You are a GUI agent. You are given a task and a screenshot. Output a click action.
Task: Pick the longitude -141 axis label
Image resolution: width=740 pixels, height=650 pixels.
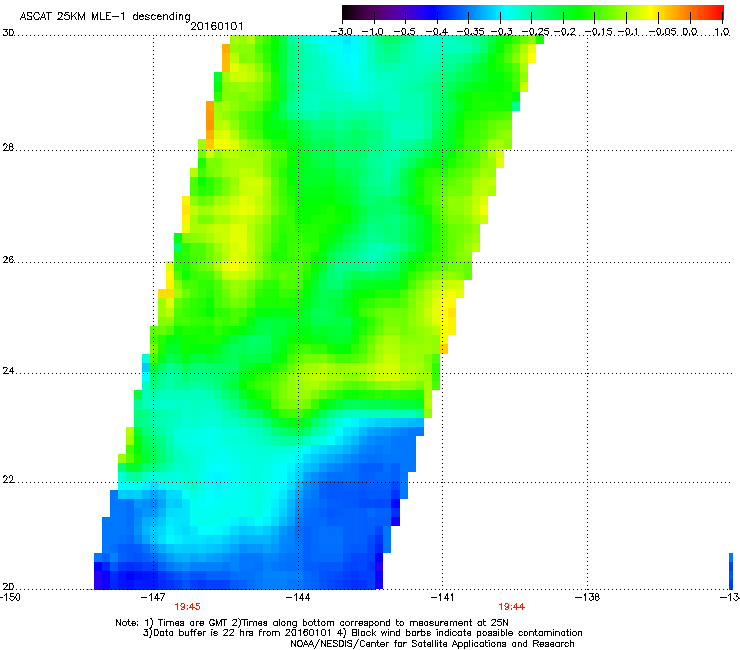point(442,597)
